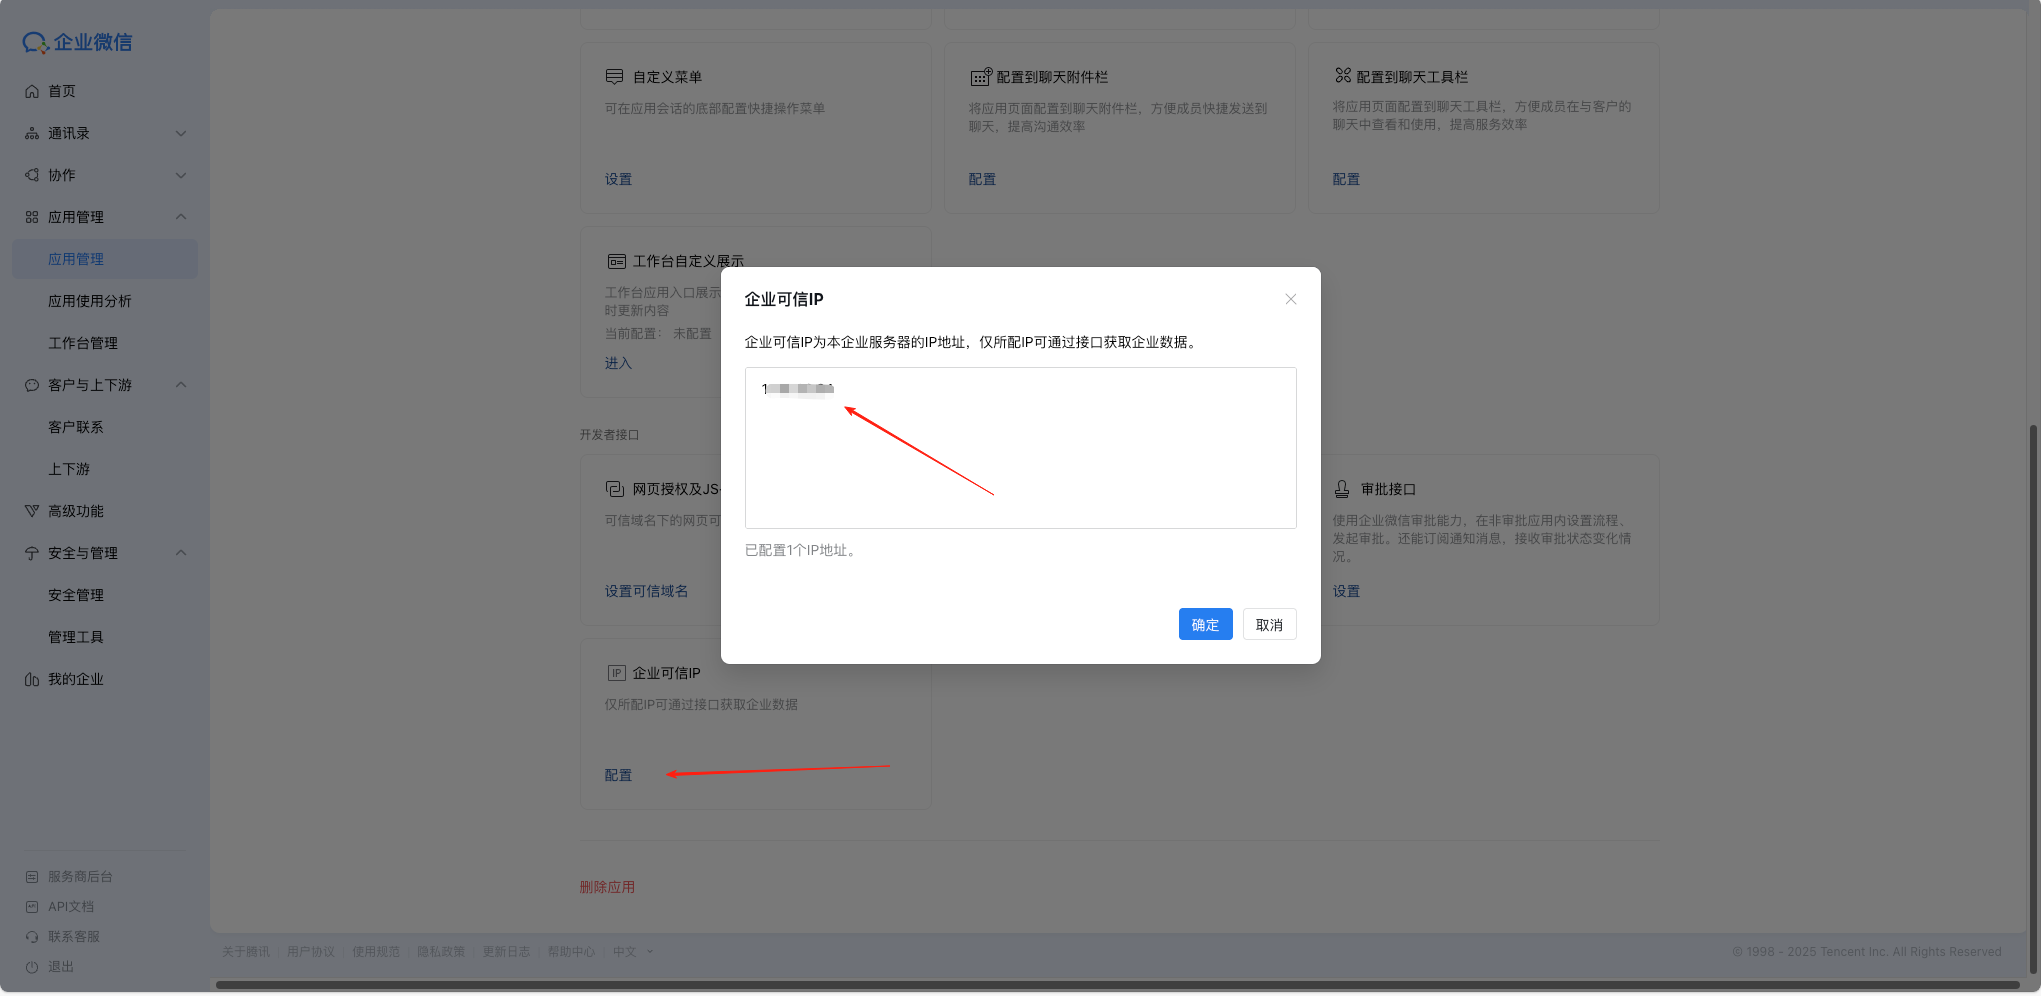Click the 高级功能 icon in sidebar
Screen dimensions: 2041x996
(x=32, y=511)
